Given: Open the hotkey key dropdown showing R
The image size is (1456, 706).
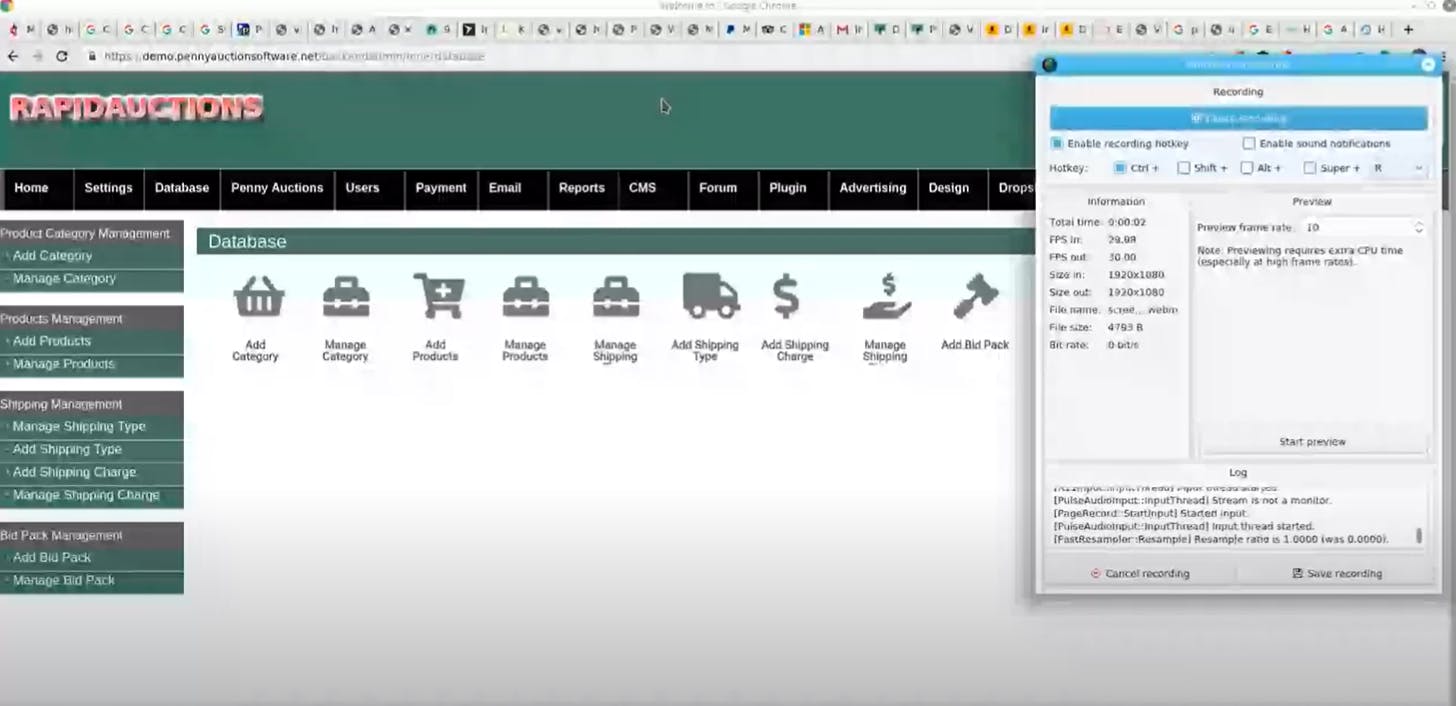Looking at the screenshot, I should [x=1398, y=168].
